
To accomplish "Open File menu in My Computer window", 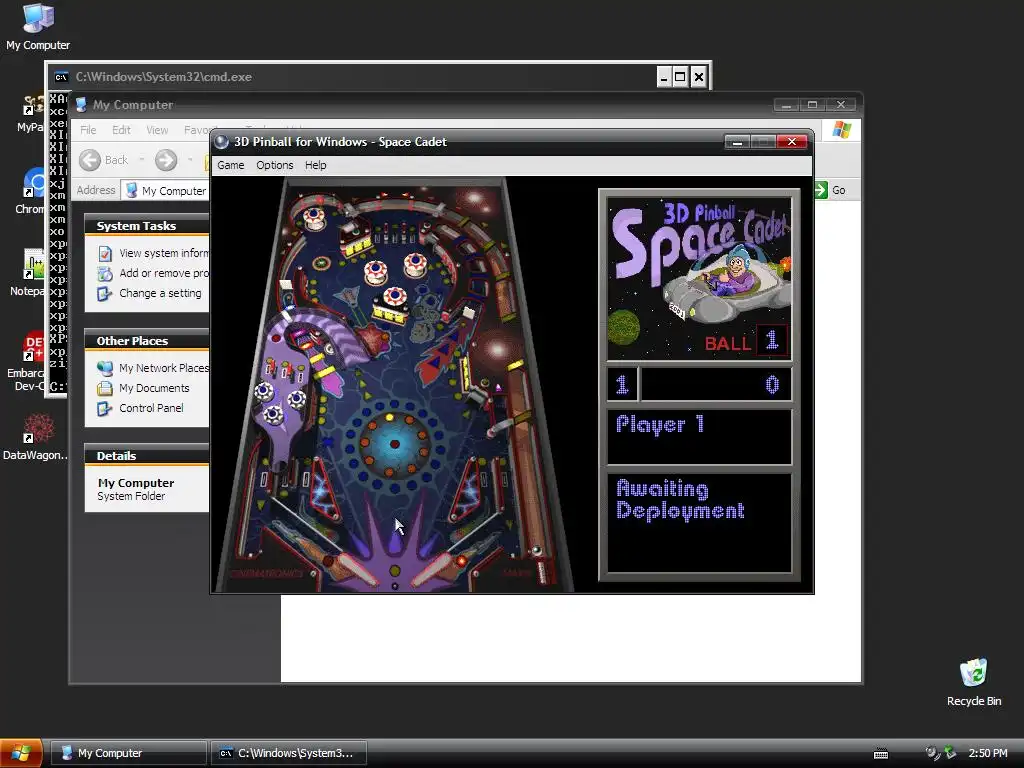I will tap(88, 130).
